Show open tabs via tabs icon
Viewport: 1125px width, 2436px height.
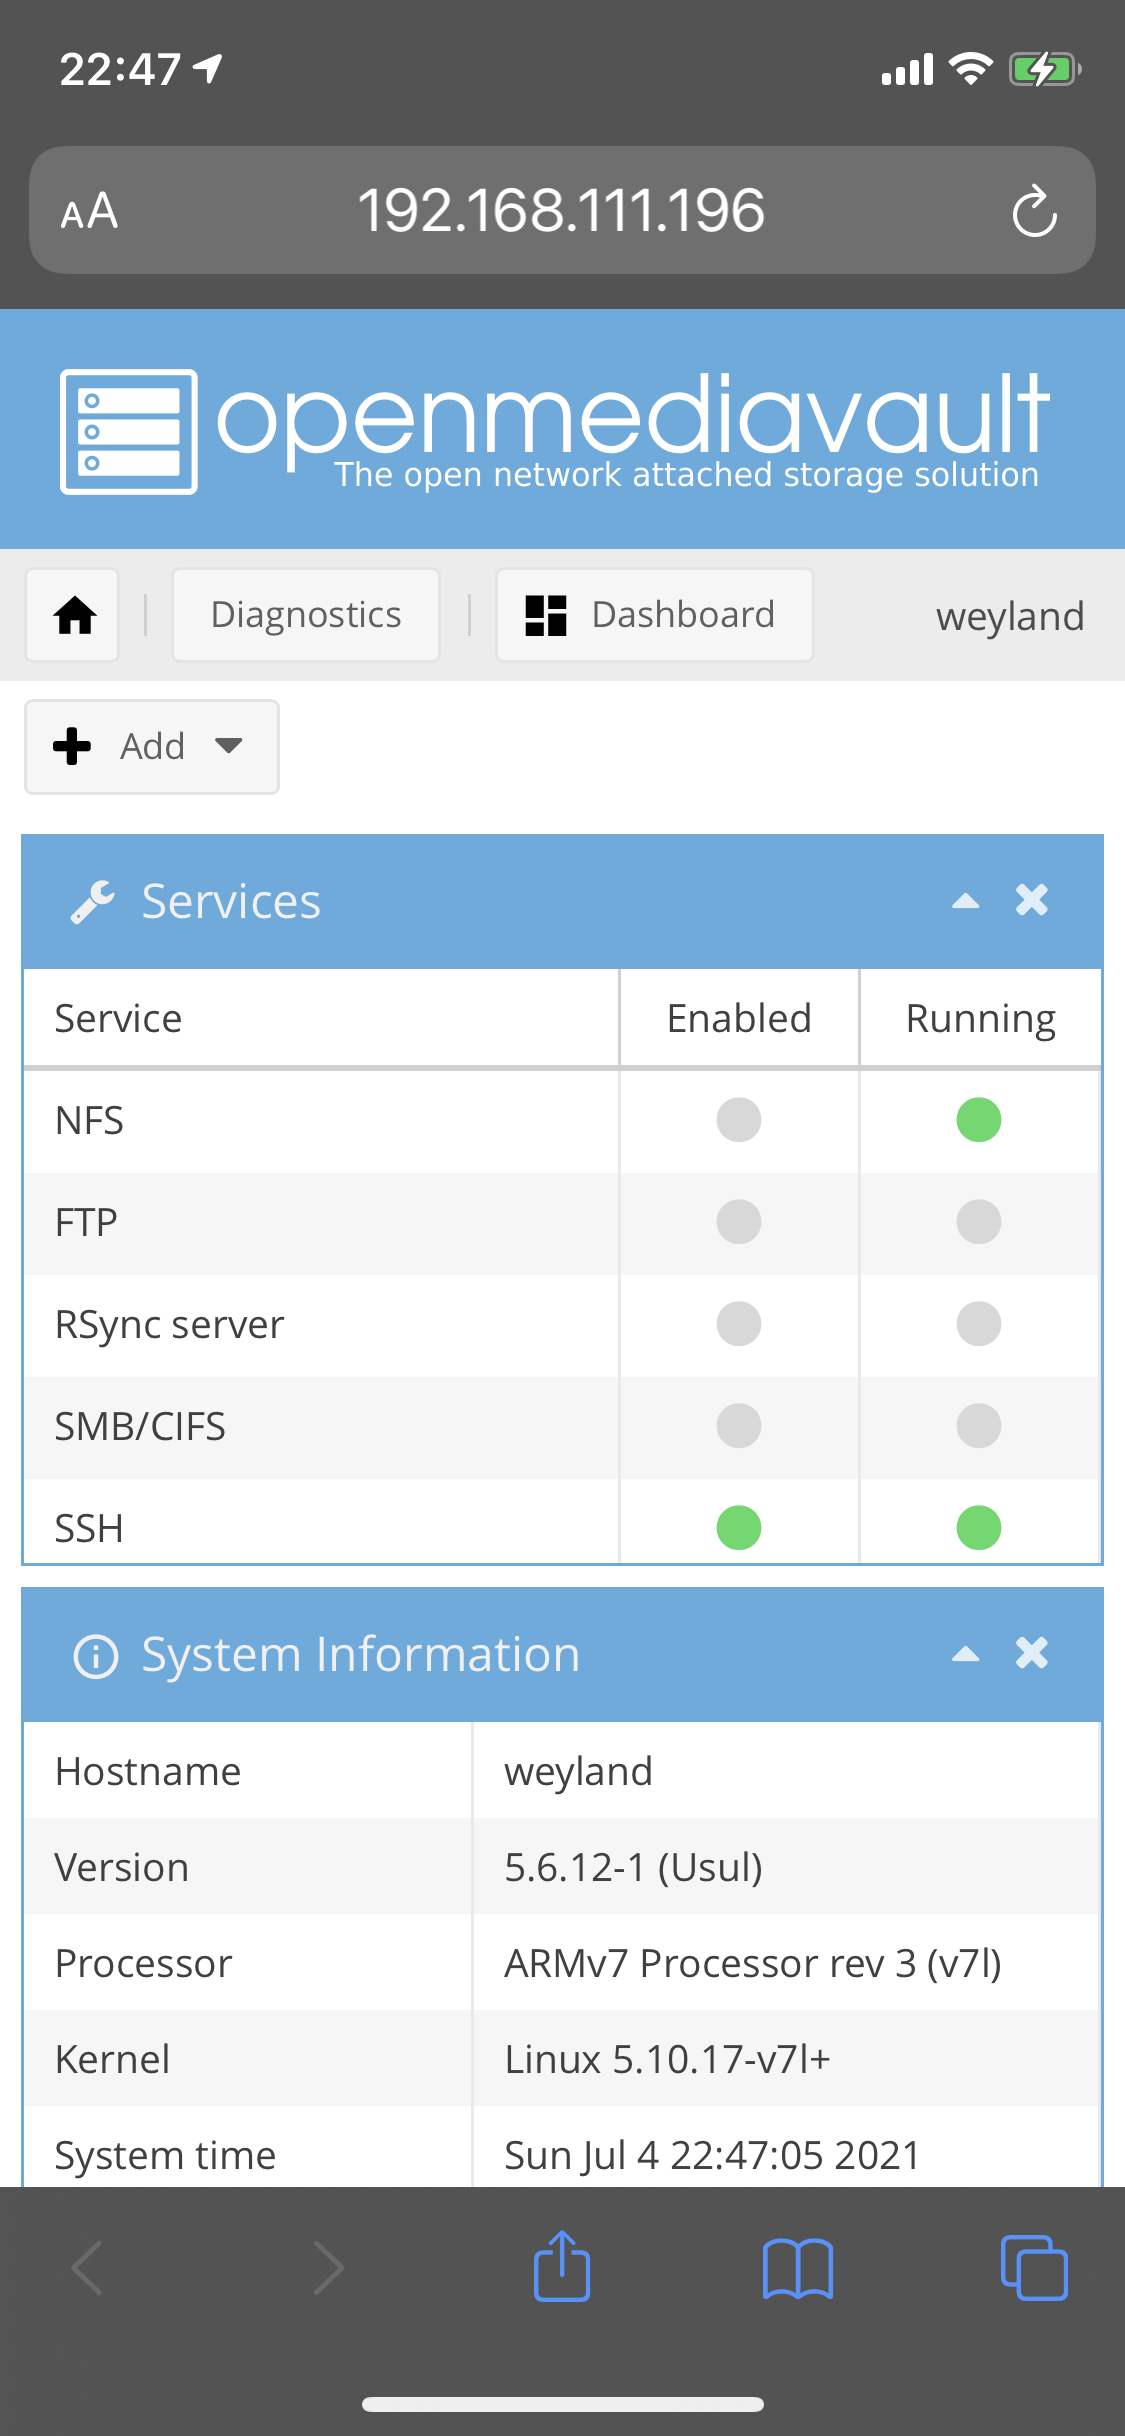tap(1034, 2267)
